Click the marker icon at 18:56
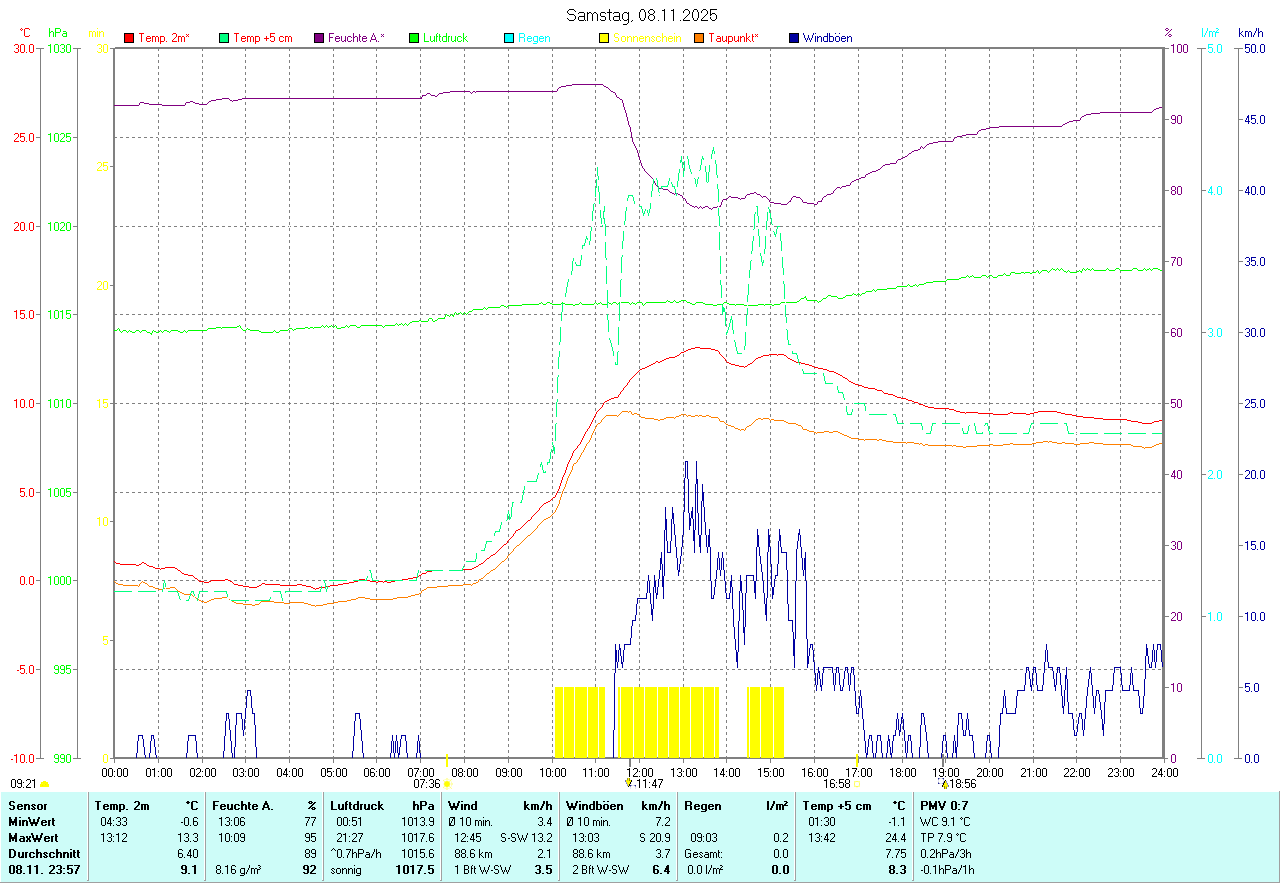This screenshot has height=883, width=1280. [943, 783]
